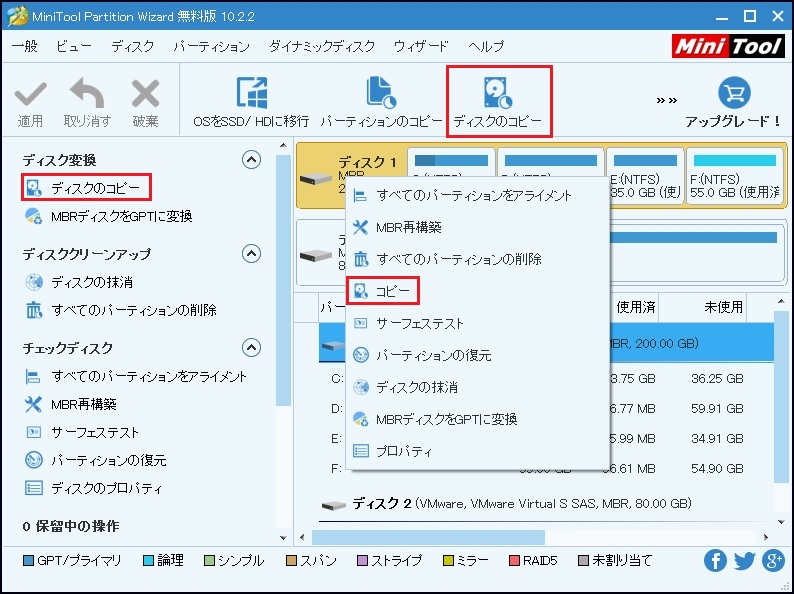The width and height of the screenshot is (794, 594).
Task: Choose MBR再構築 in the context menu
Action: coord(478,227)
